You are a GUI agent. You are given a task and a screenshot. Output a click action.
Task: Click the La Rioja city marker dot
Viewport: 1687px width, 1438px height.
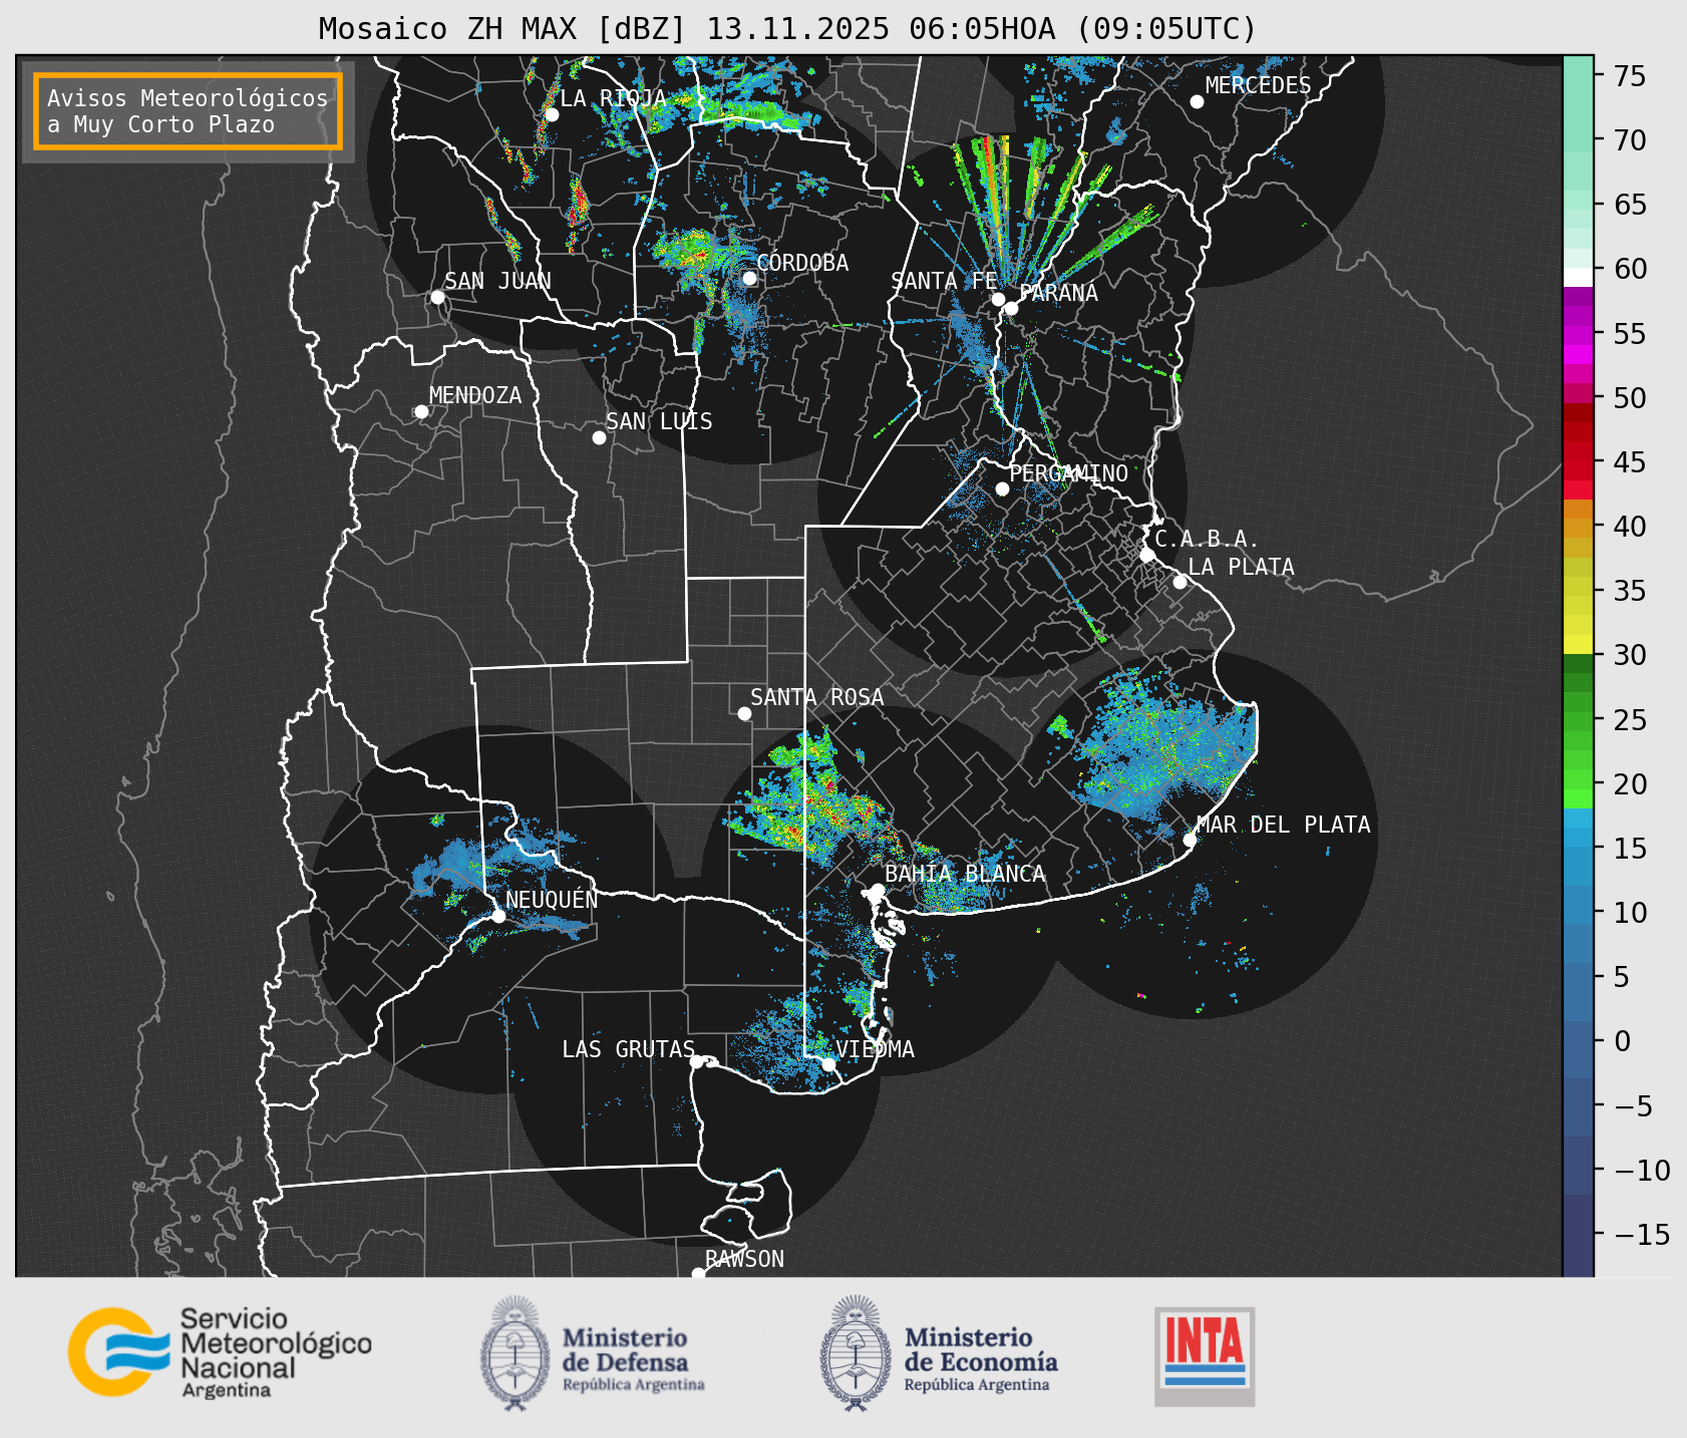tap(551, 115)
